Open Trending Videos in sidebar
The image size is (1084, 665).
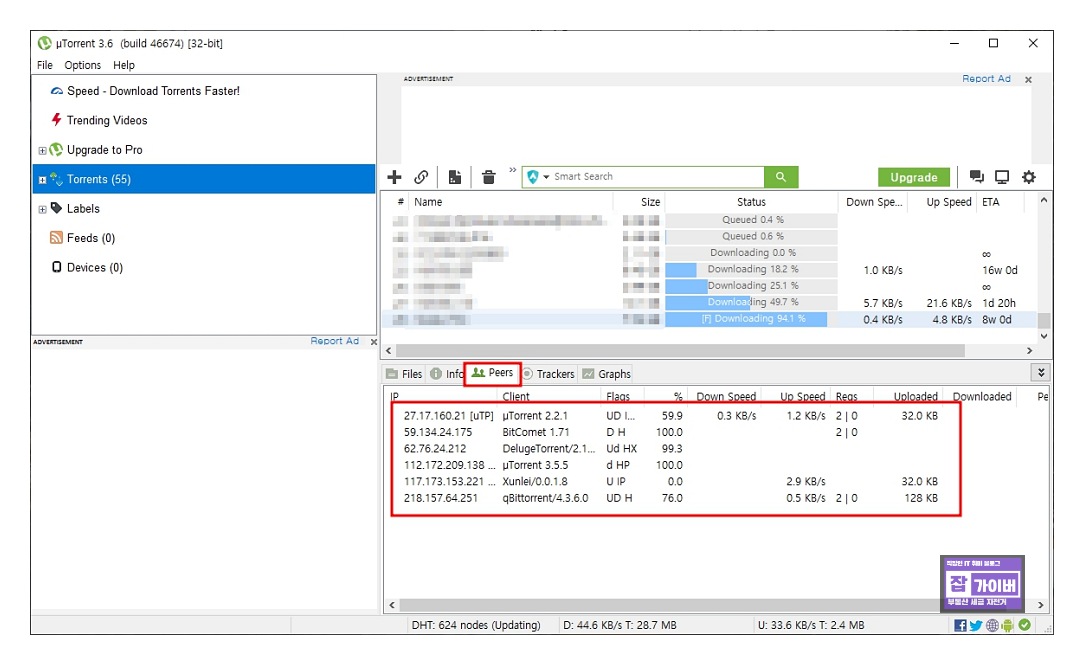pos(107,120)
